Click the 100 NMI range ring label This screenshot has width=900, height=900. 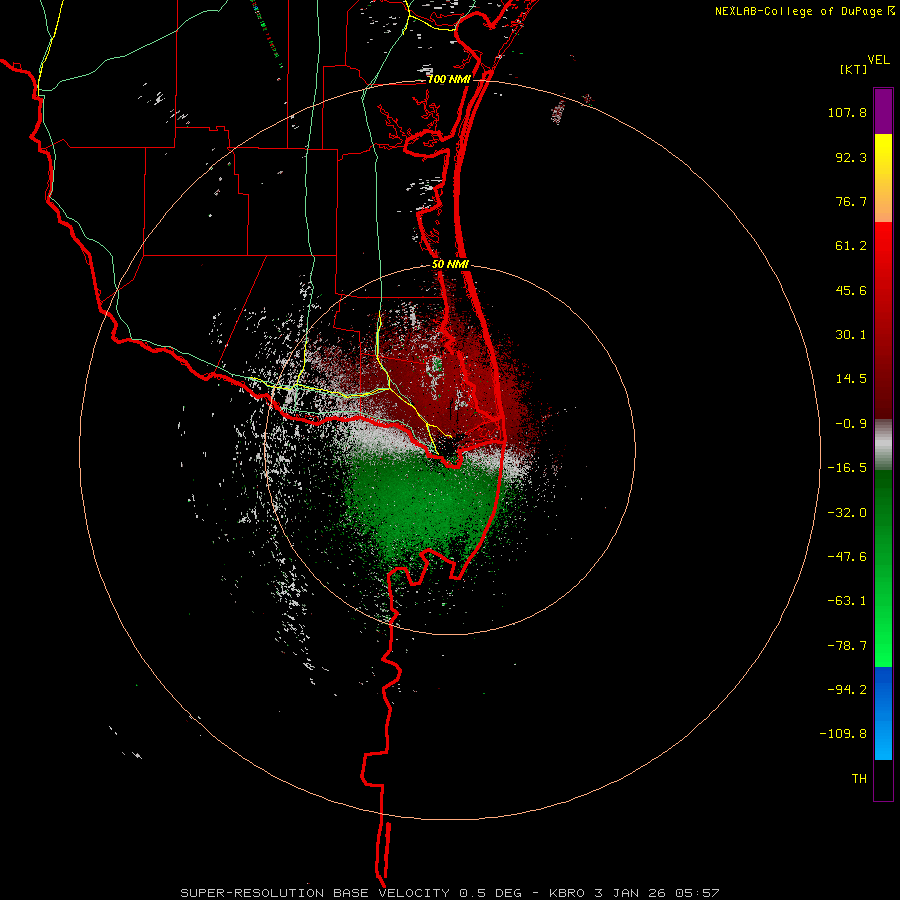(449, 79)
